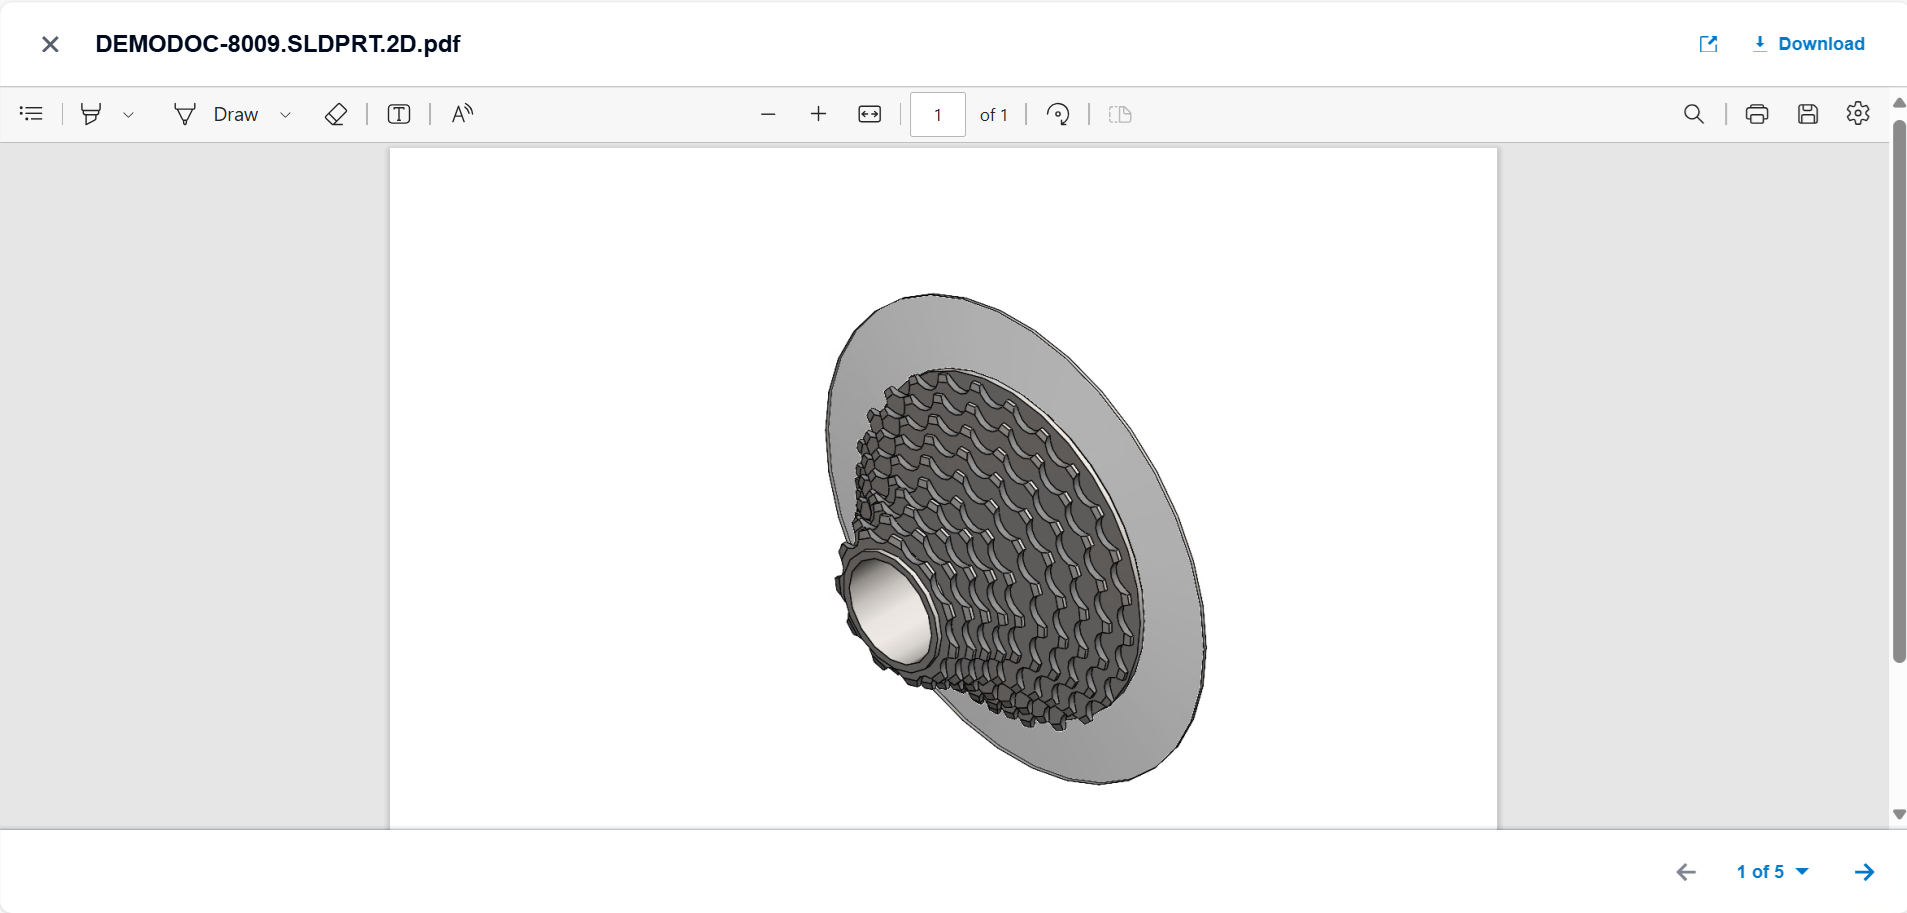
Task: Zoom out with the minus button
Action: tap(768, 114)
